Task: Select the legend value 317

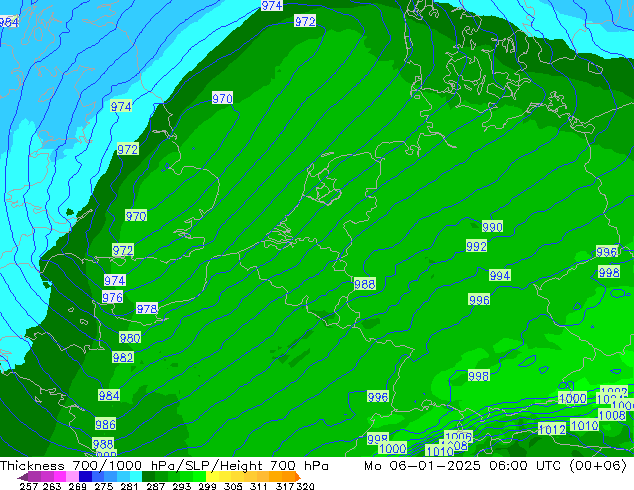Action: [x=285, y=486]
